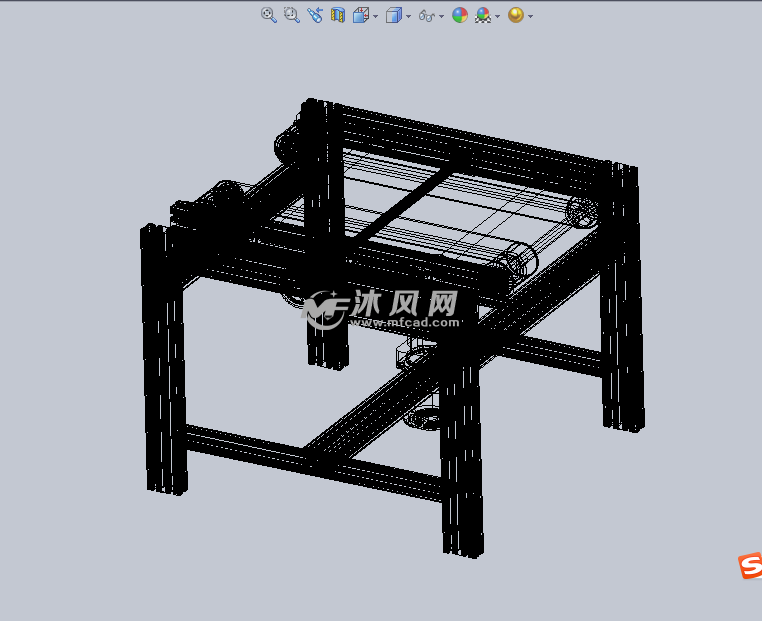Click the Display Style cube icon
The image size is (762, 621).
pyautogui.click(x=394, y=15)
